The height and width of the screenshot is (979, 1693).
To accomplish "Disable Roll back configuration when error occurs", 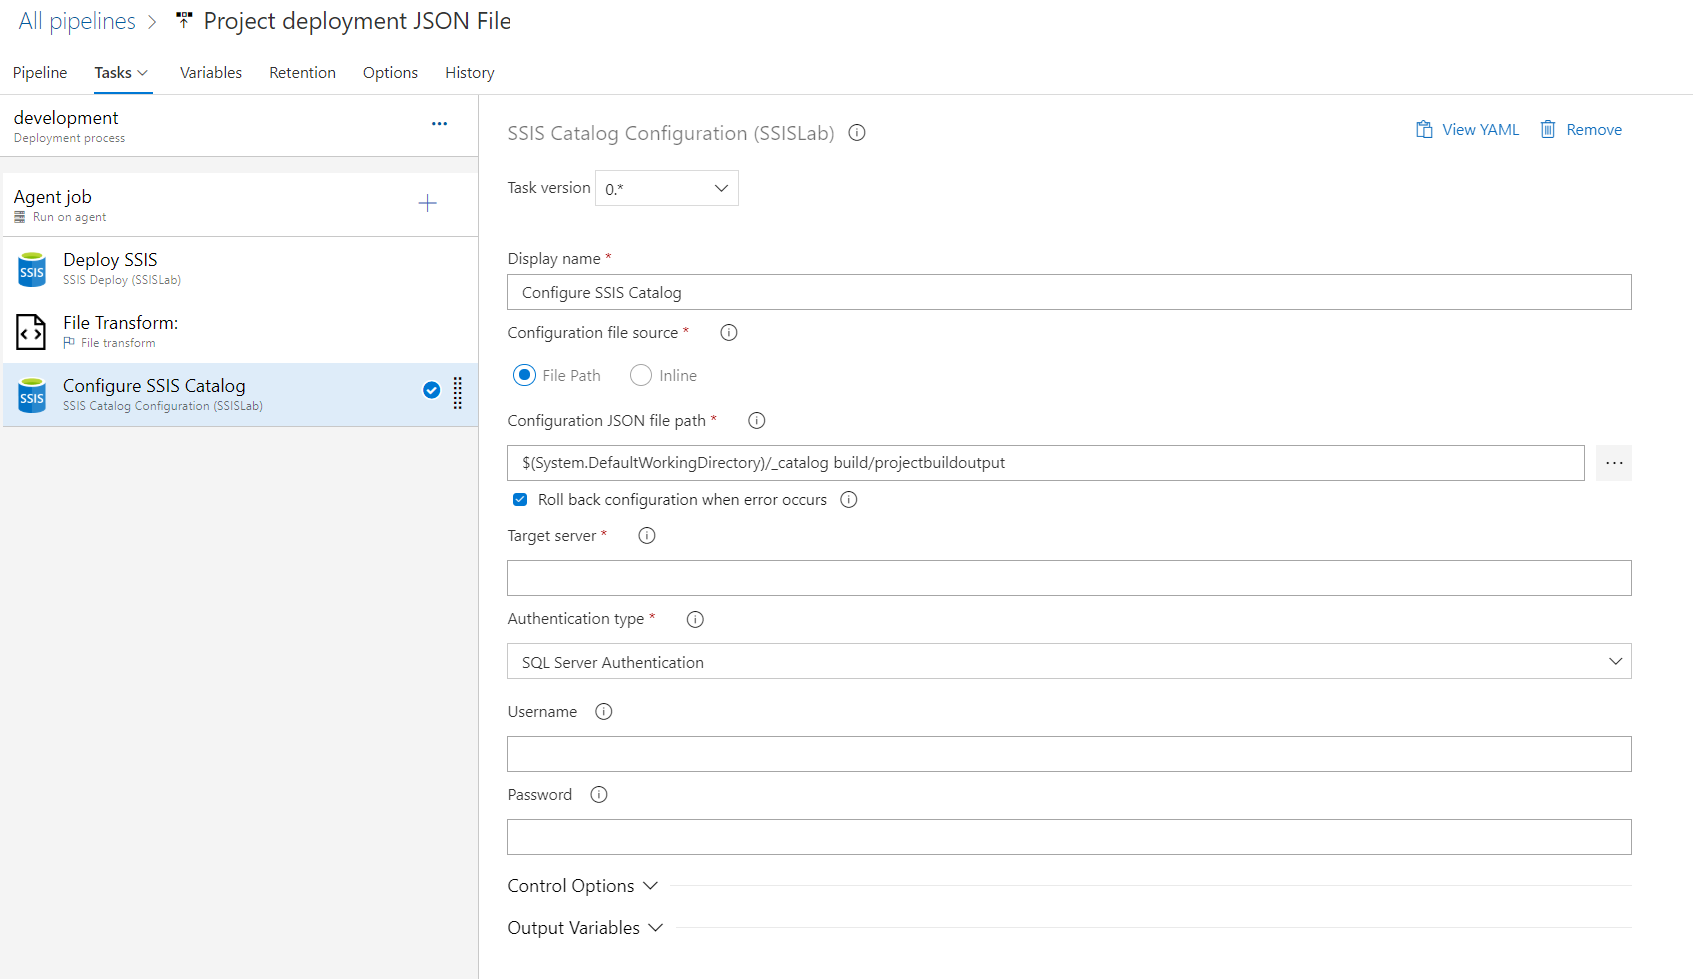I will click(520, 499).
